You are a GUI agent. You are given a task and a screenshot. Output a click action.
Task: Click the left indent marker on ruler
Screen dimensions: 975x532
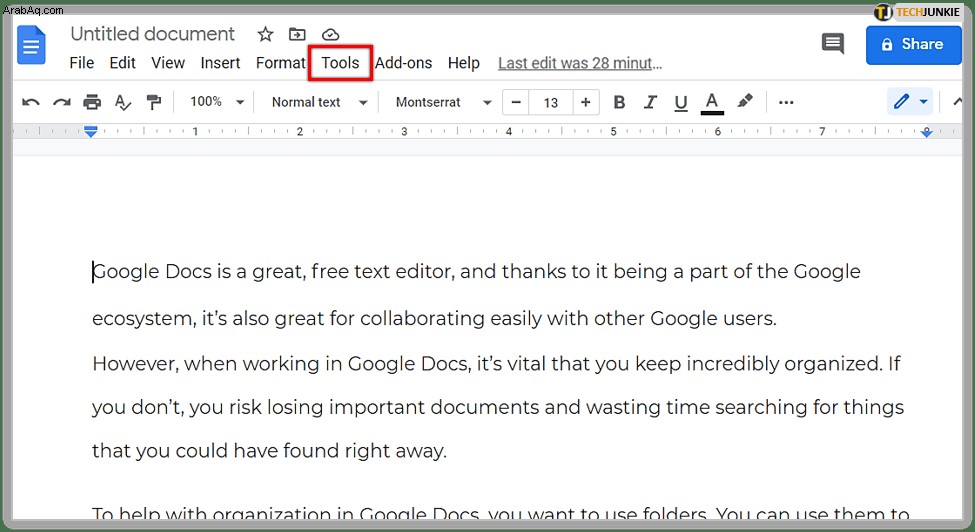click(x=91, y=132)
